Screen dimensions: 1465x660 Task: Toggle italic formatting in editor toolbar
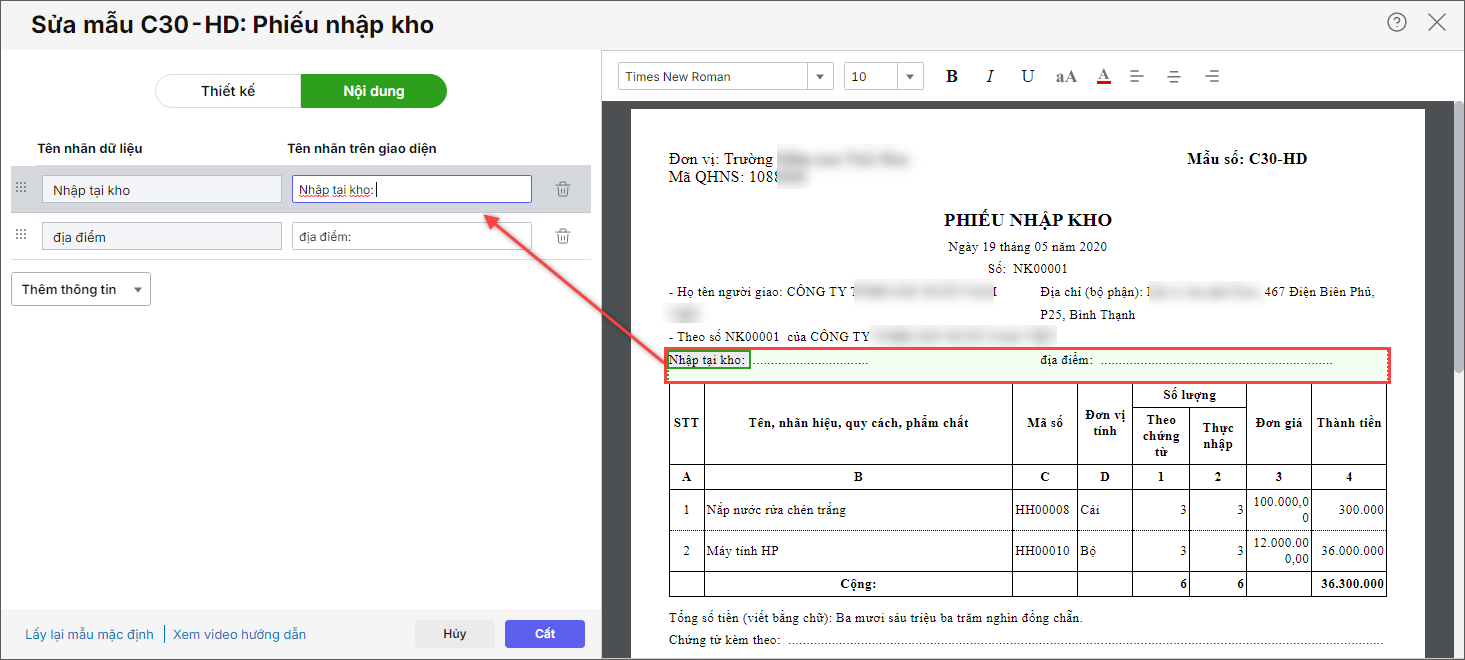[990, 76]
